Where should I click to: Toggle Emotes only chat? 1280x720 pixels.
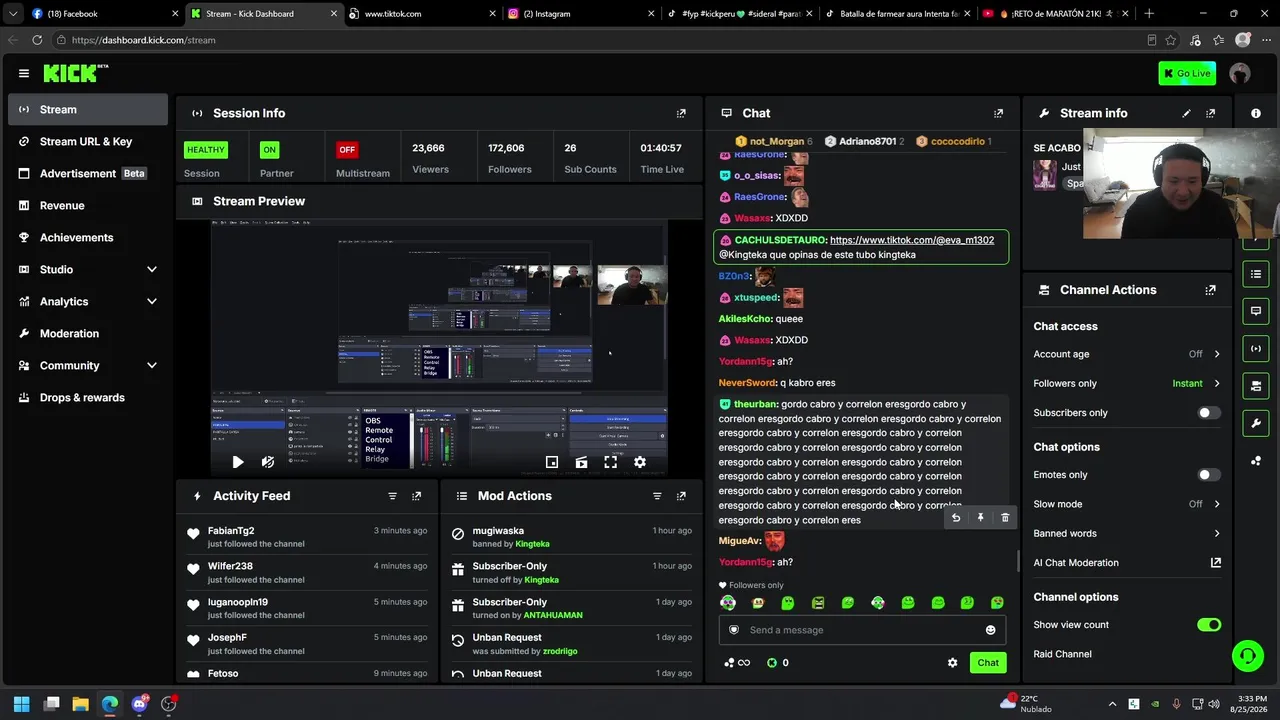[1209, 475]
